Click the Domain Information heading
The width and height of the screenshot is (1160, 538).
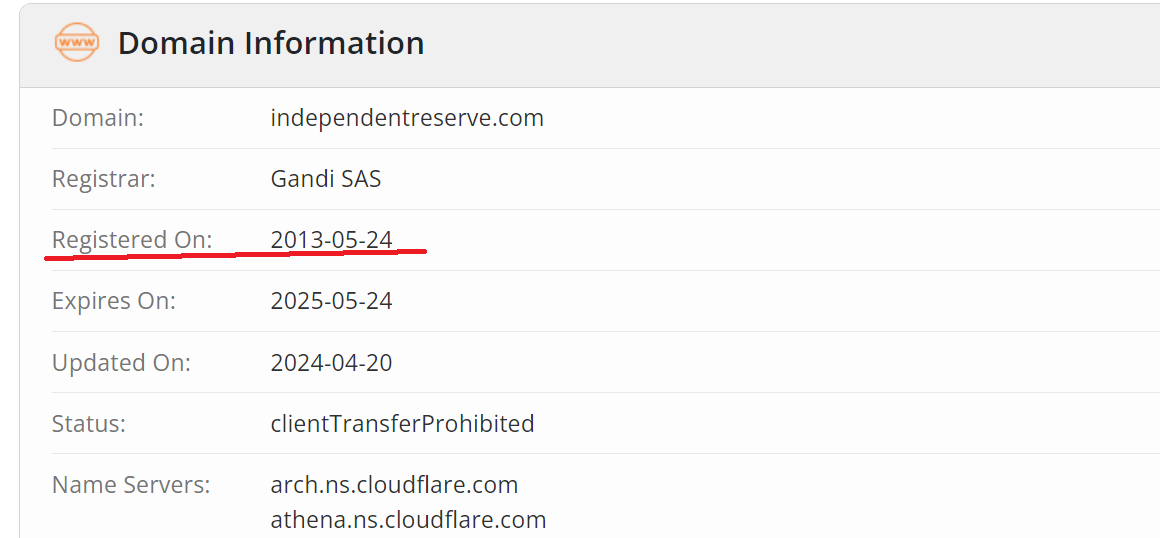coord(271,43)
